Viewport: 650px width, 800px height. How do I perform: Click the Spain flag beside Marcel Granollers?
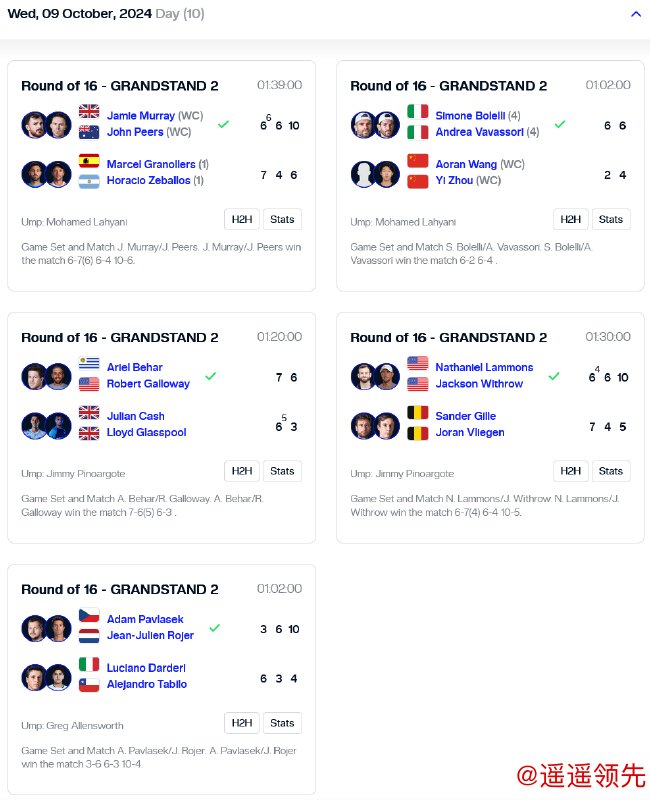(x=89, y=161)
